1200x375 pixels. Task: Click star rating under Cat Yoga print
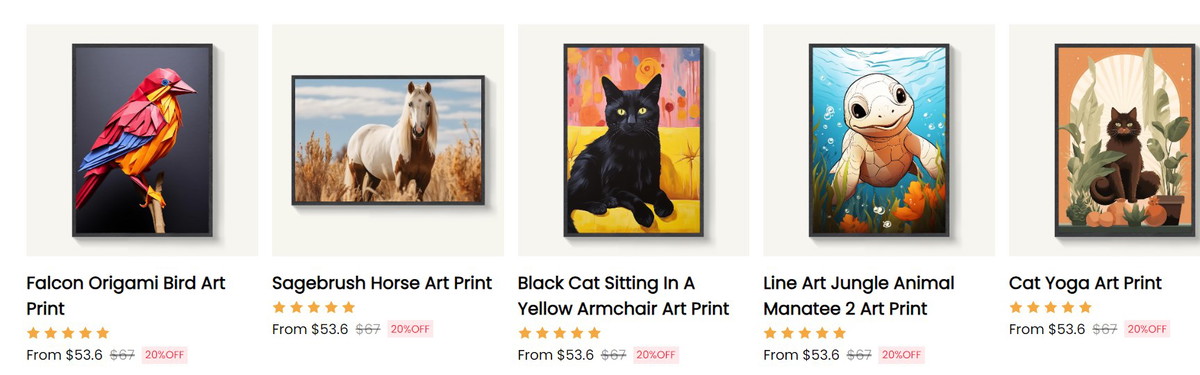(x=1050, y=307)
